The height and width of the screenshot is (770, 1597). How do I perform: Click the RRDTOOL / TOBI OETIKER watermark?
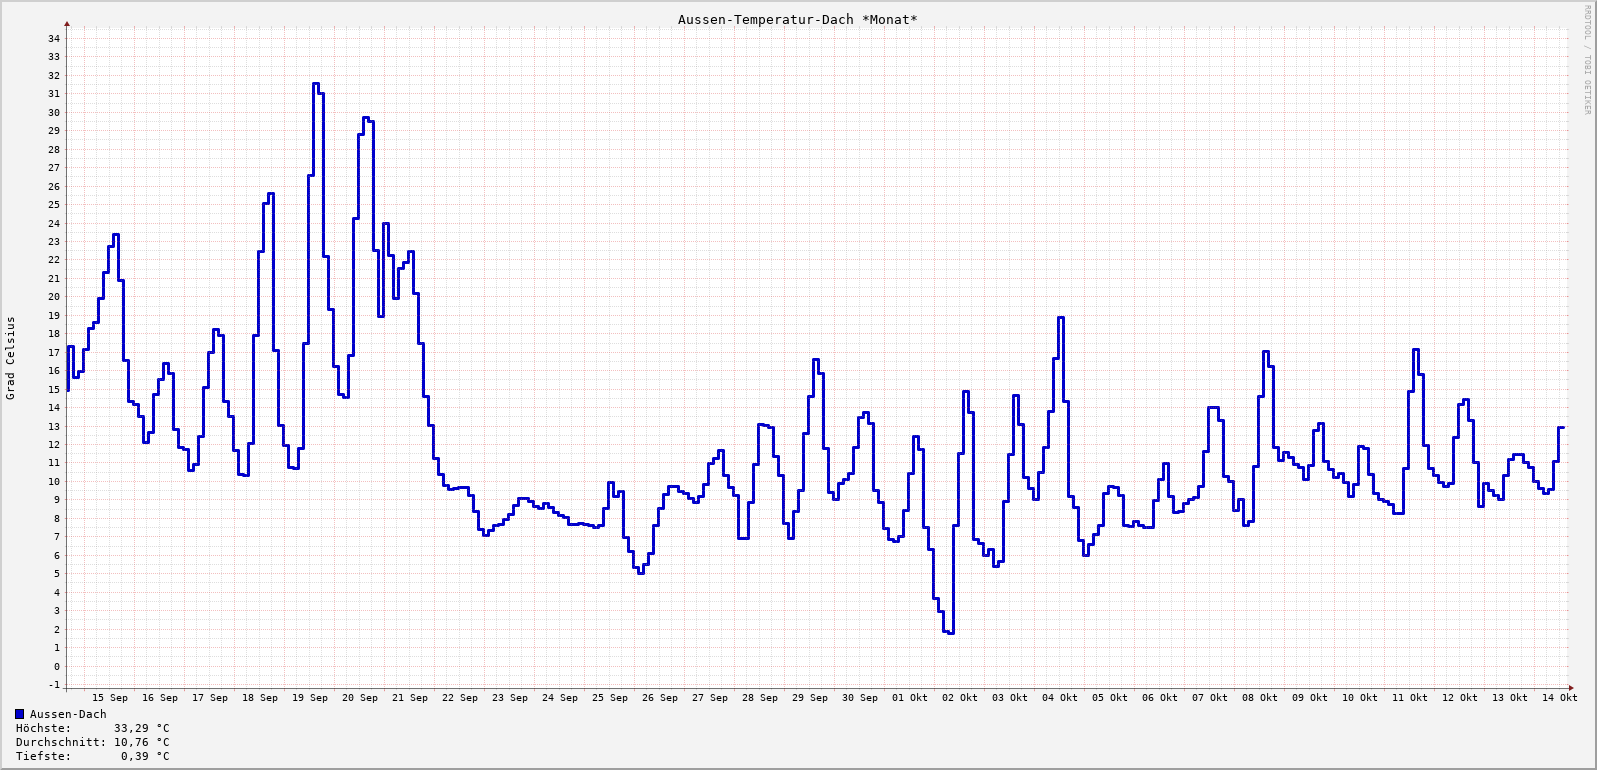pyautogui.click(x=1587, y=60)
